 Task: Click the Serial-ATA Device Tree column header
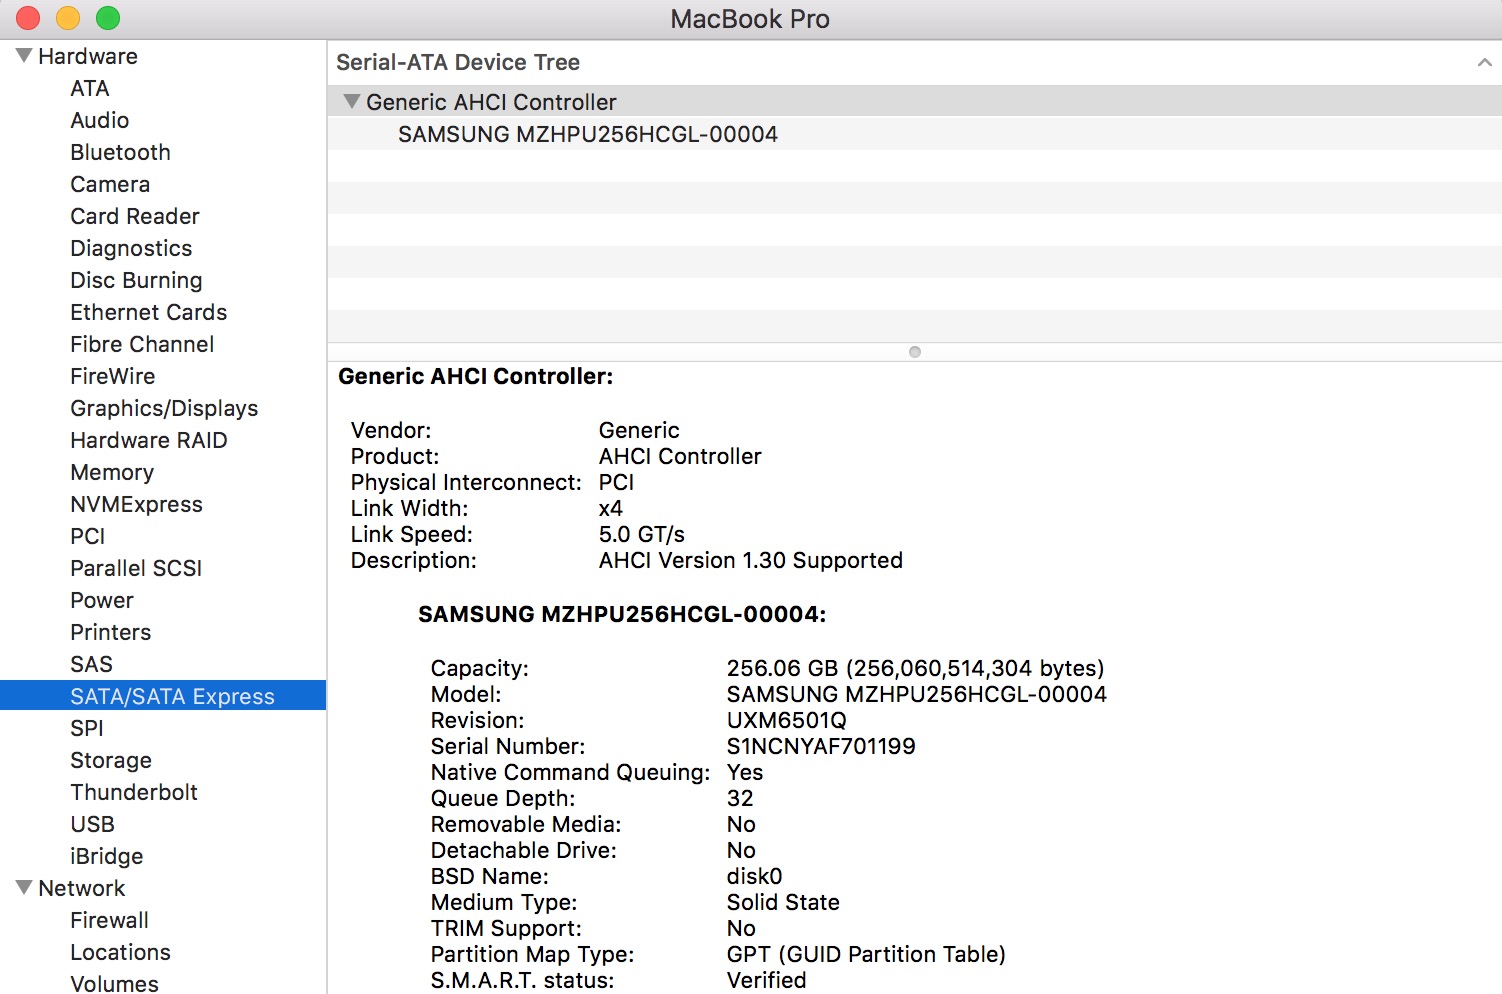click(x=458, y=62)
